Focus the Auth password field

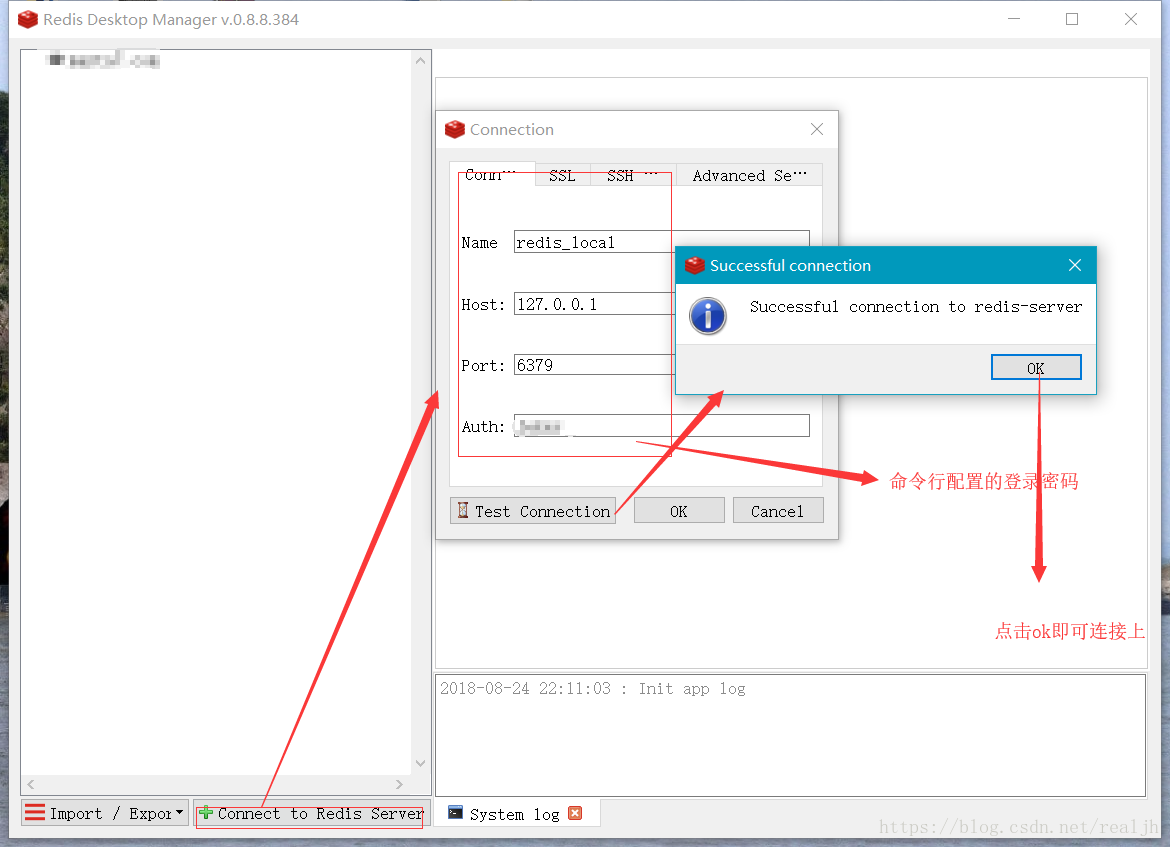pos(661,426)
